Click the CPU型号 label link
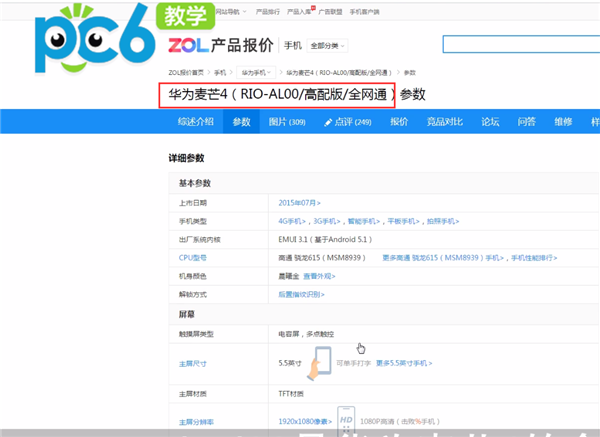600x437 pixels. click(192, 258)
